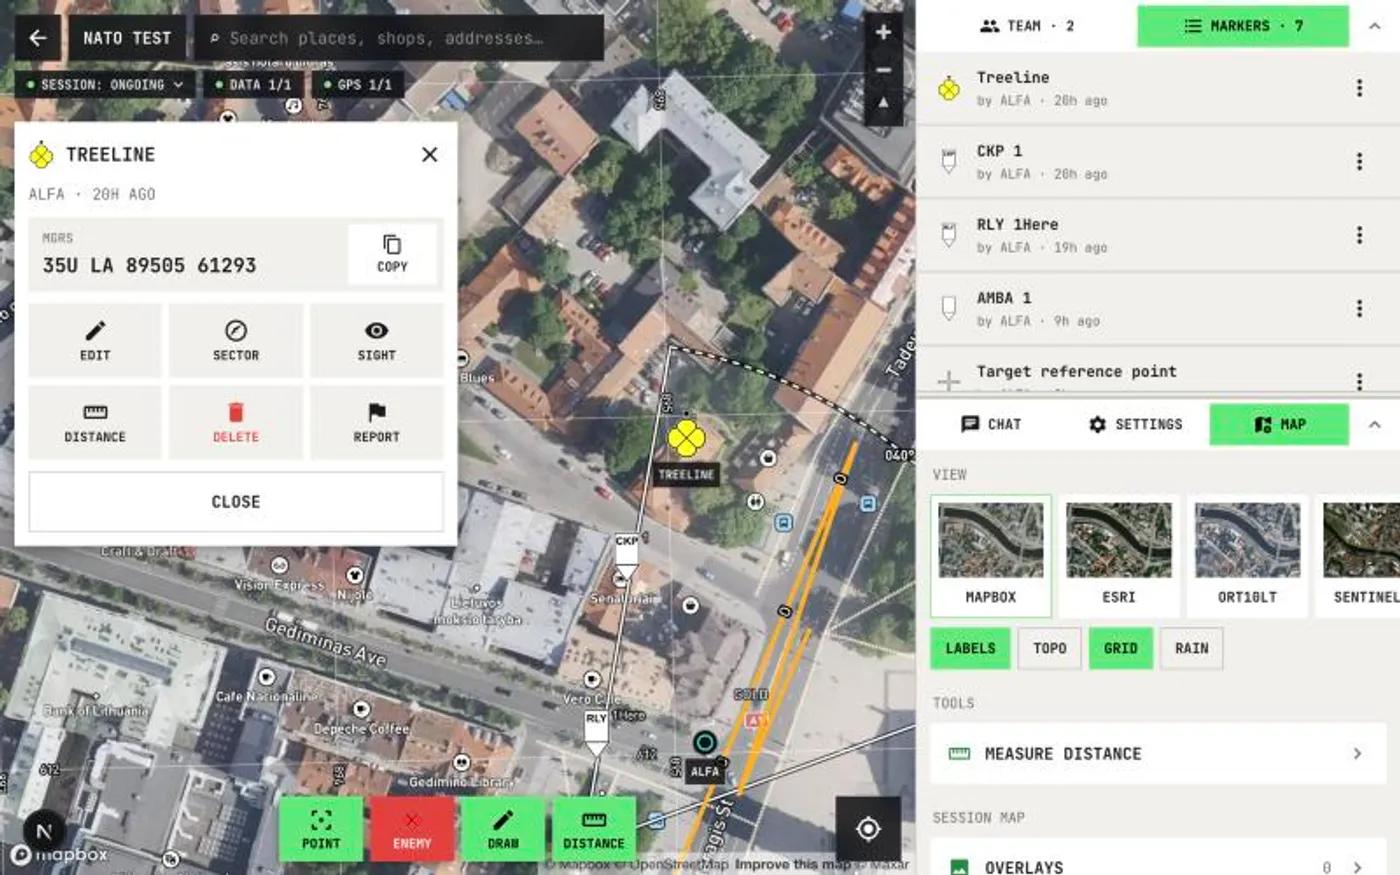
Task: Close the Treeline popup with X
Action: pyautogui.click(x=430, y=155)
